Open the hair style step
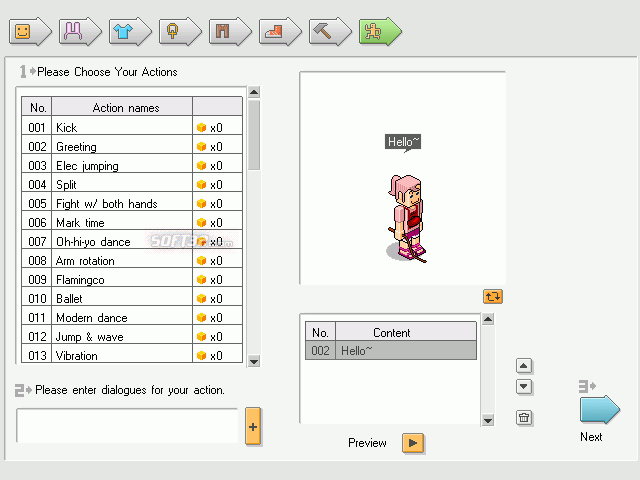Screen dimensions: 640x480 pos(80,31)
